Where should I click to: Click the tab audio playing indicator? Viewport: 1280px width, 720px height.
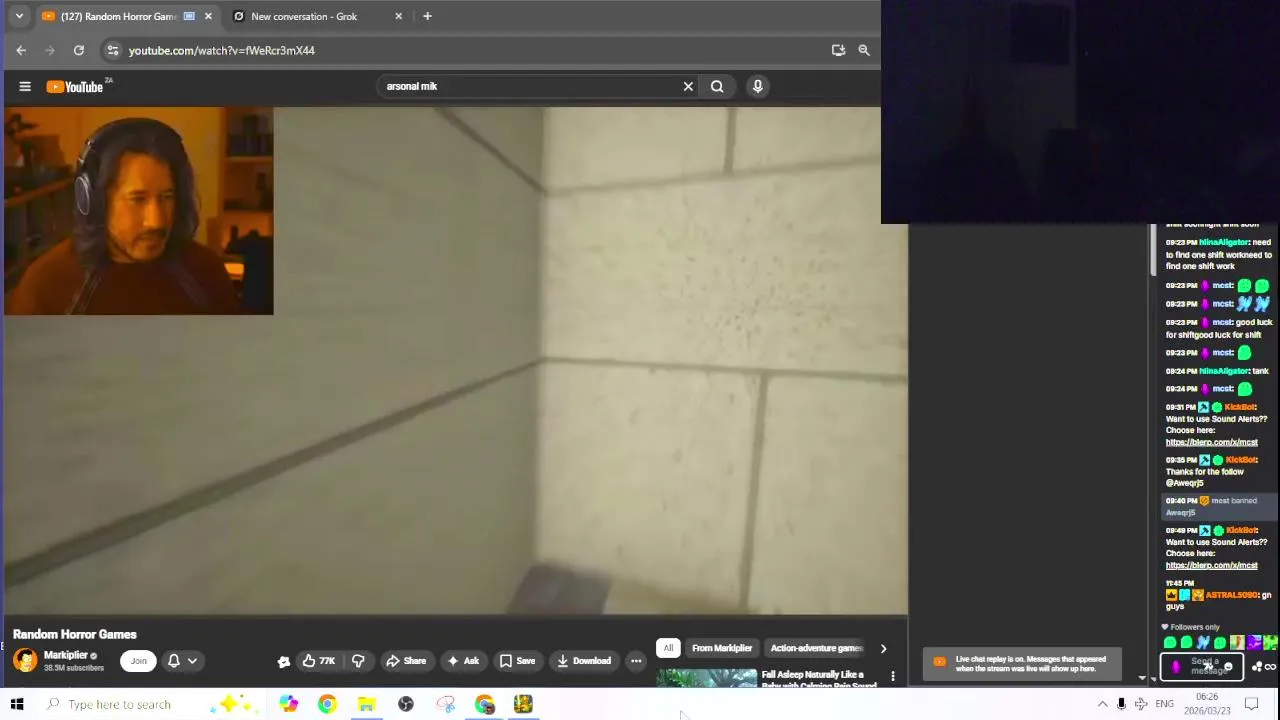point(189,16)
